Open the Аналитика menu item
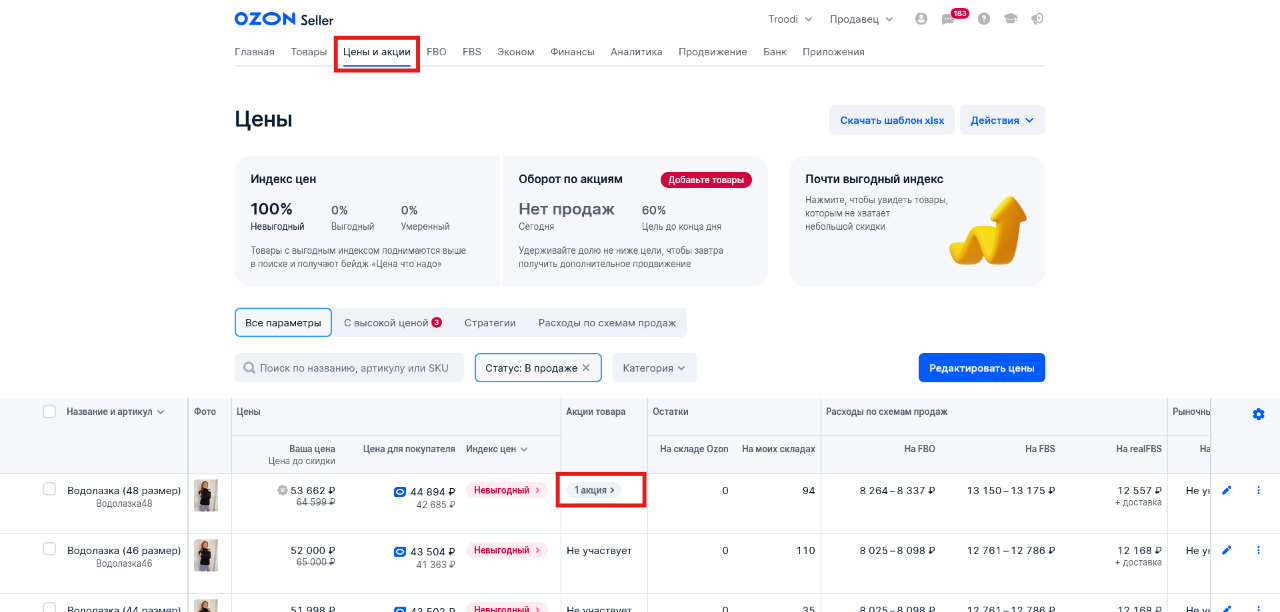This screenshot has width=1280, height=612. click(x=636, y=52)
